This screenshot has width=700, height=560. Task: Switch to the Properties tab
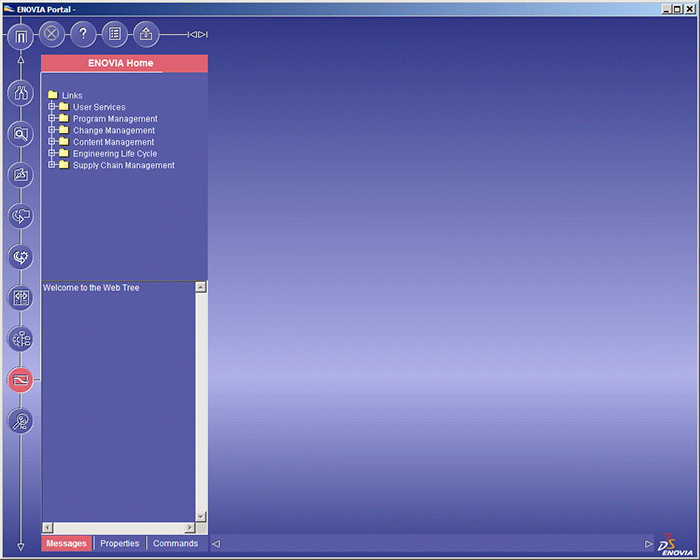tap(119, 544)
